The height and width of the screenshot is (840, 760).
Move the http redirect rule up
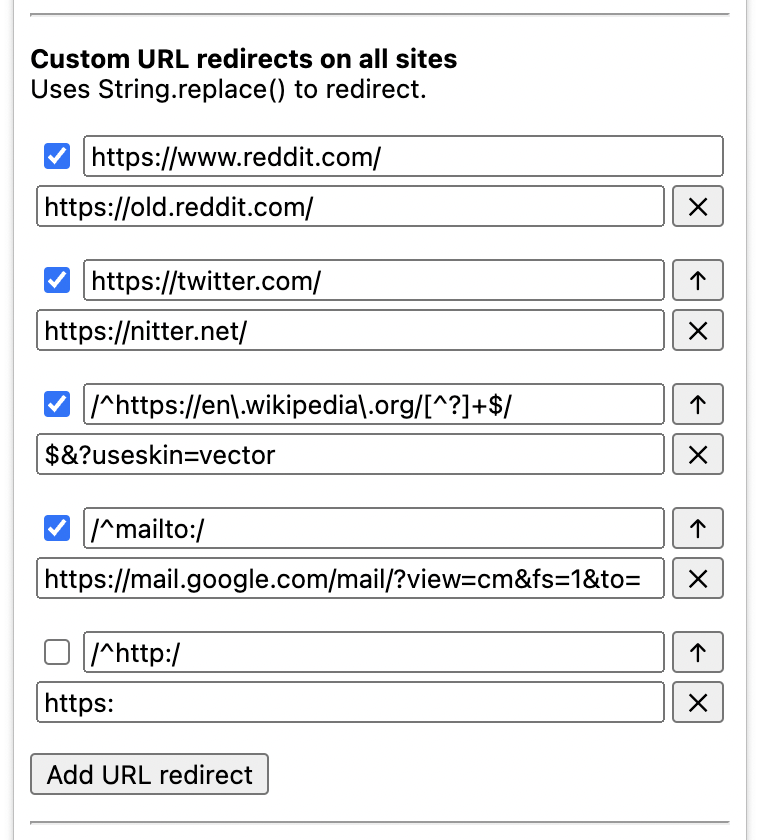697,653
